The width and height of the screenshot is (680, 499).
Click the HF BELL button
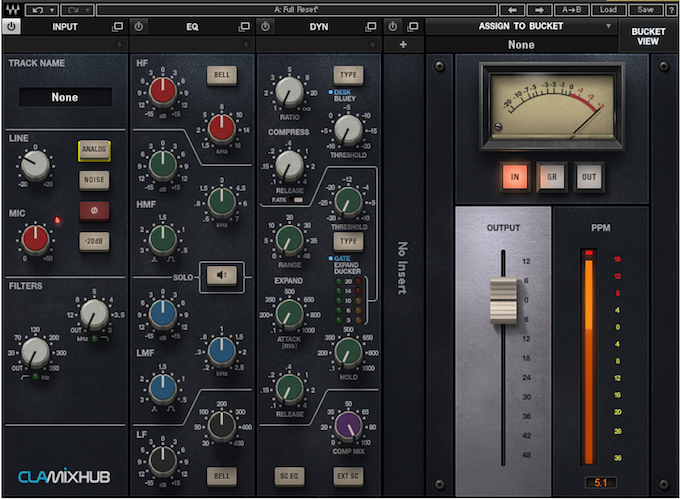[x=222, y=75]
